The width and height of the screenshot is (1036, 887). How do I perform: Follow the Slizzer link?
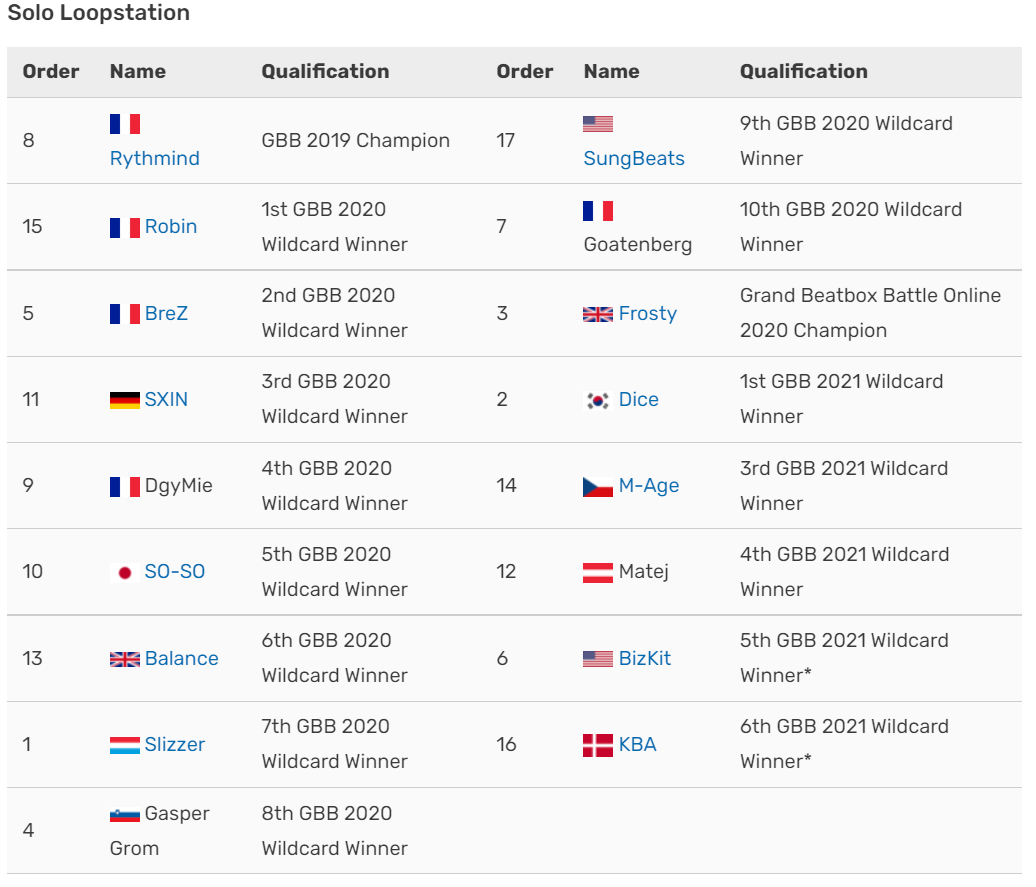coord(175,744)
